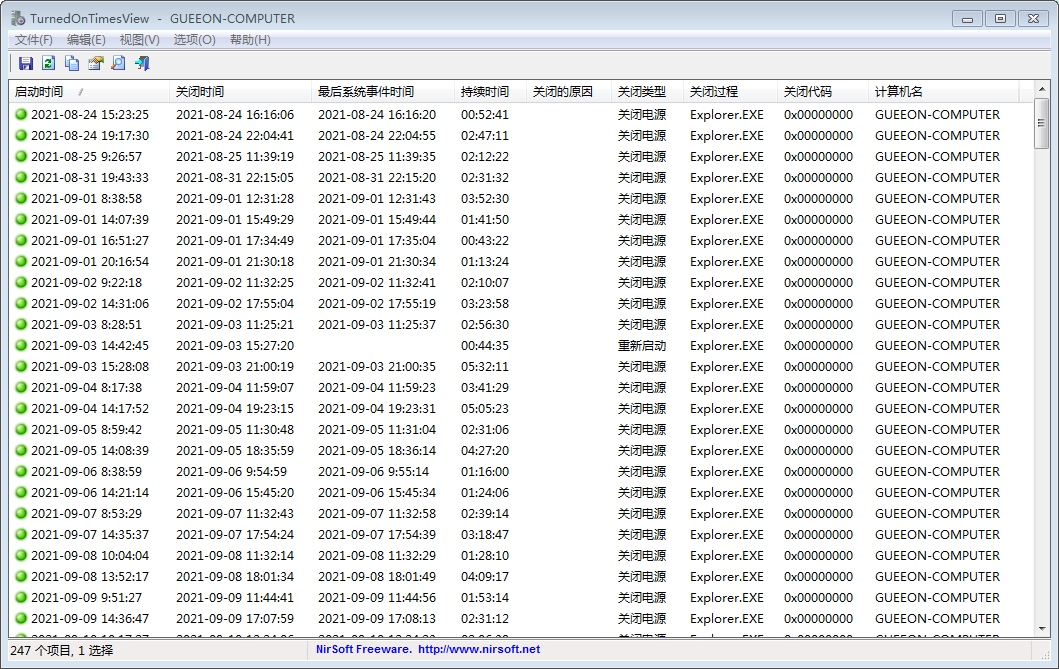Open the Properties toolbar icon

[96, 64]
